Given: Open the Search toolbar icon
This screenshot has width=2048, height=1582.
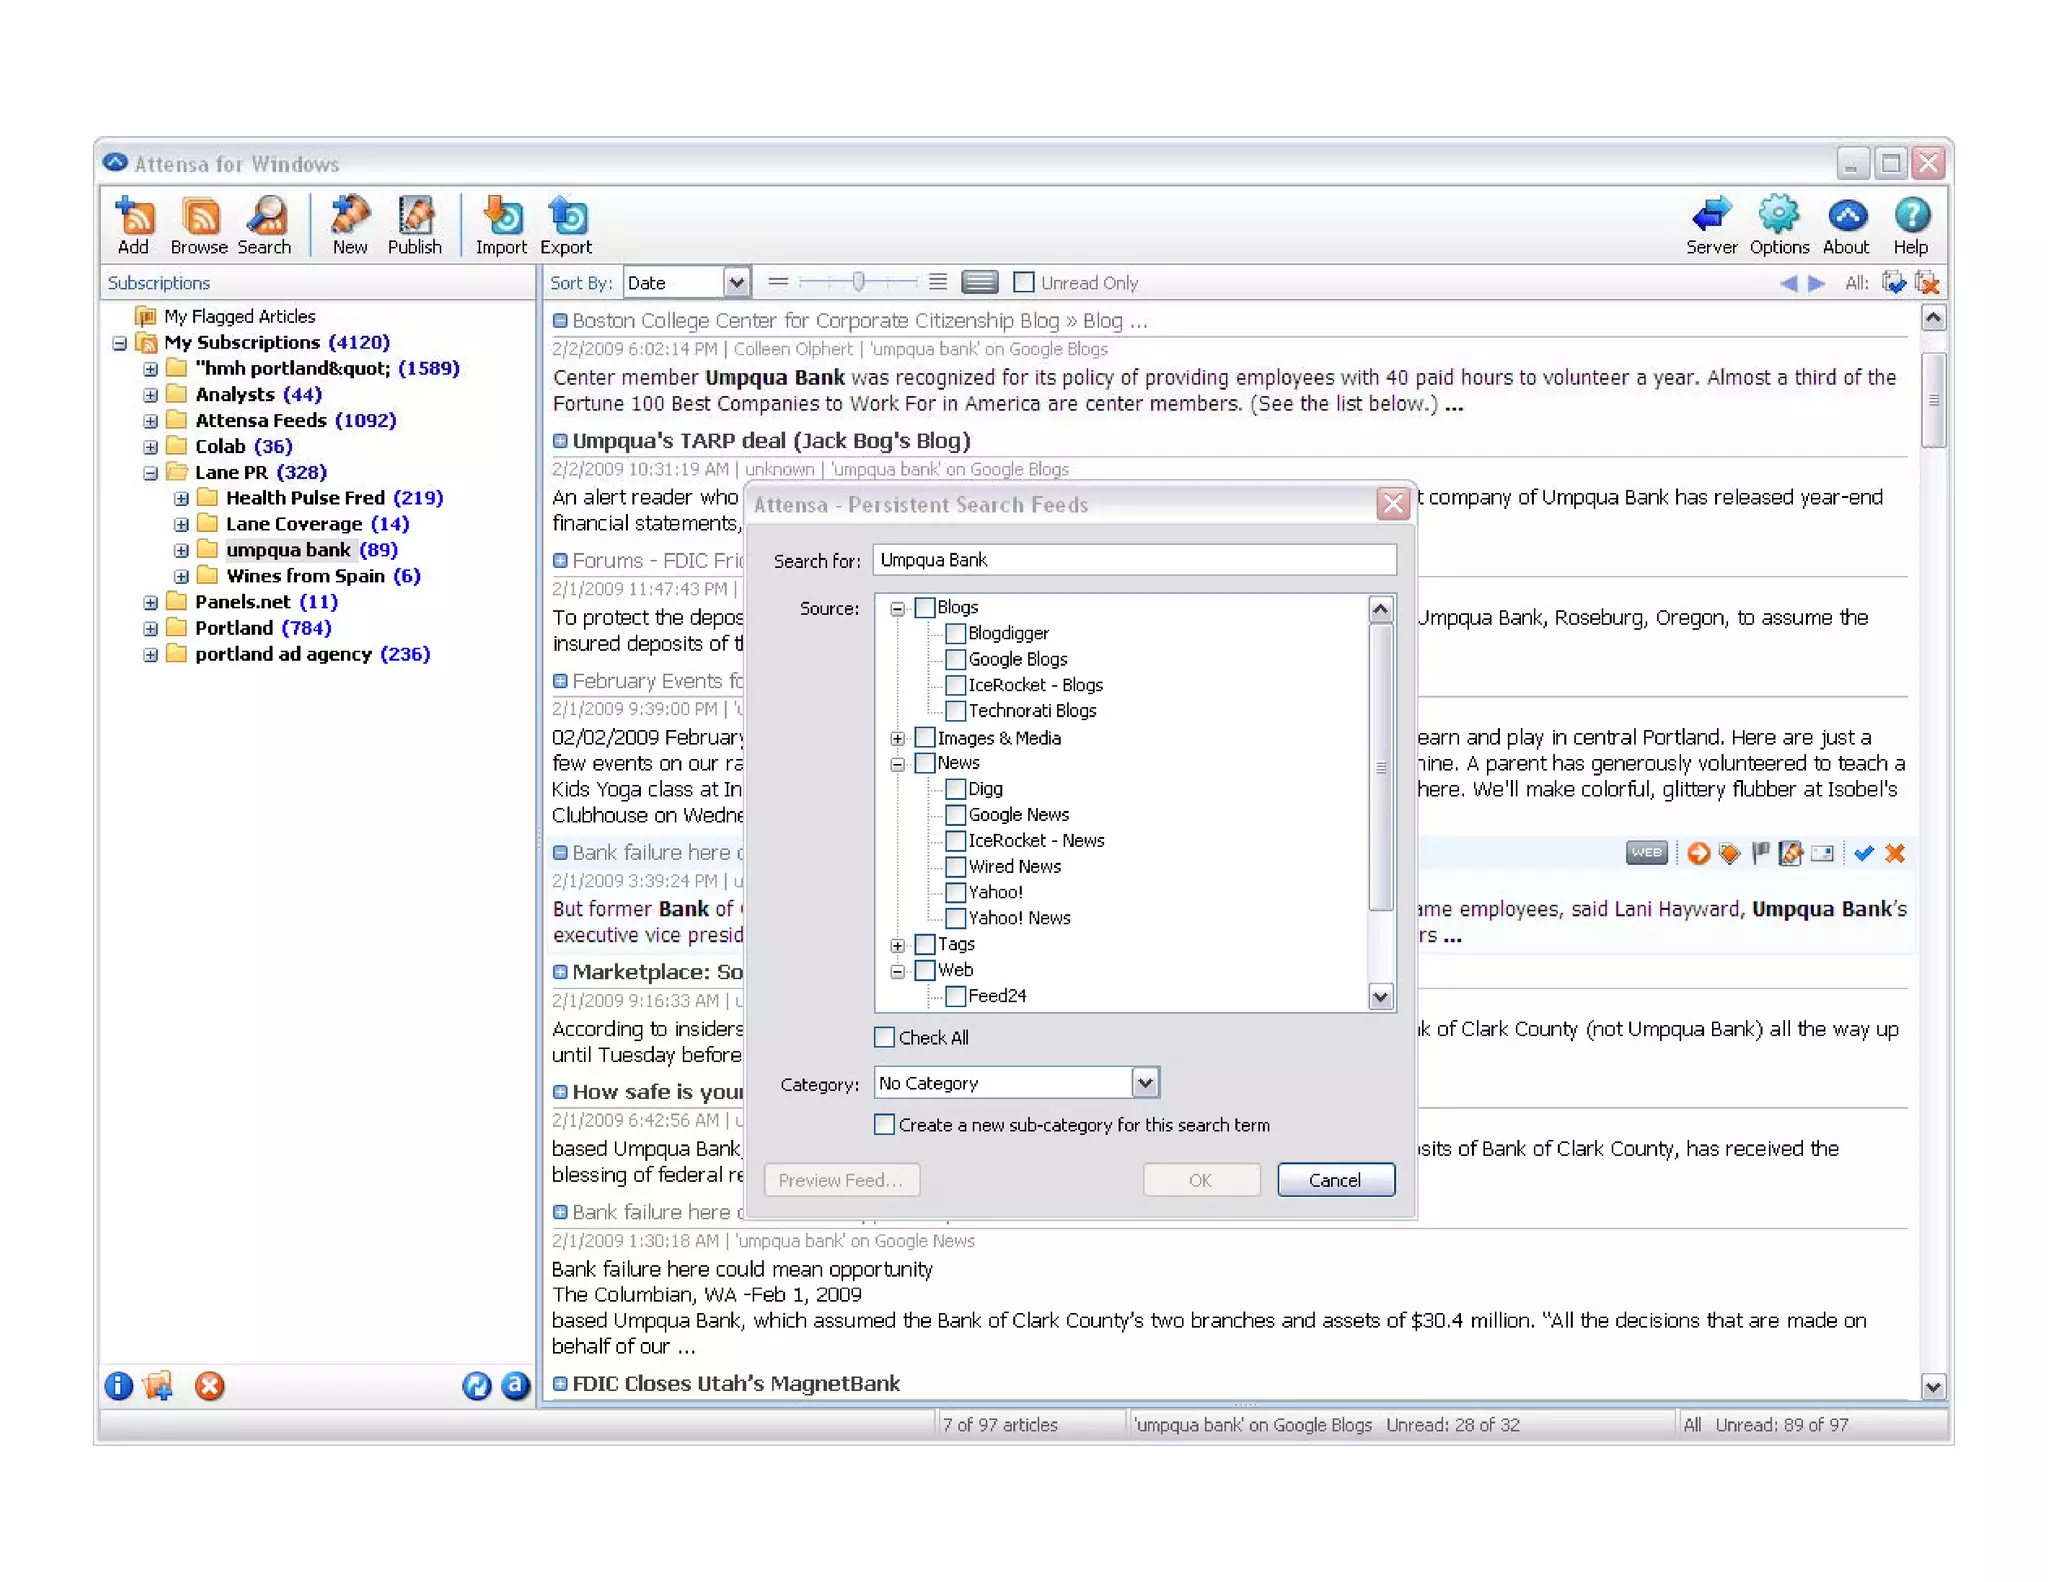Looking at the screenshot, I should coord(265,226).
